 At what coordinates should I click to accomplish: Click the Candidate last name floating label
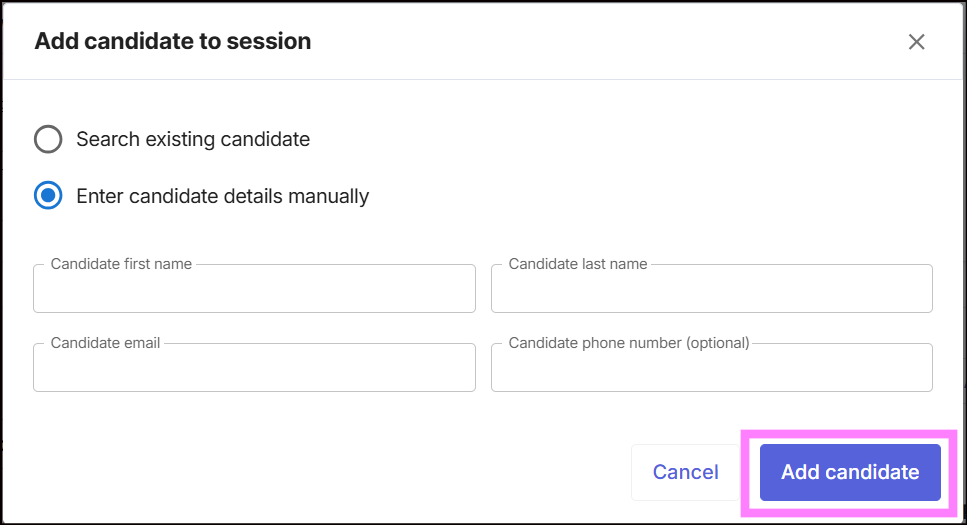[x=578, y=264]
